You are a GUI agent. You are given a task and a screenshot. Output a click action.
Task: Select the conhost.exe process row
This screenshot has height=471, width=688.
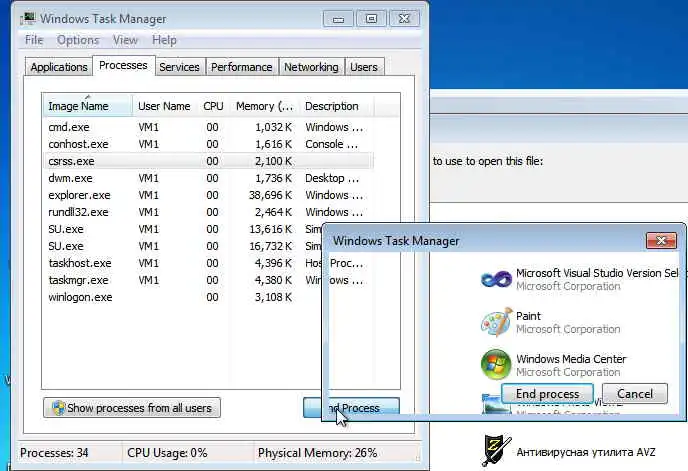click(x=208, y=144)
